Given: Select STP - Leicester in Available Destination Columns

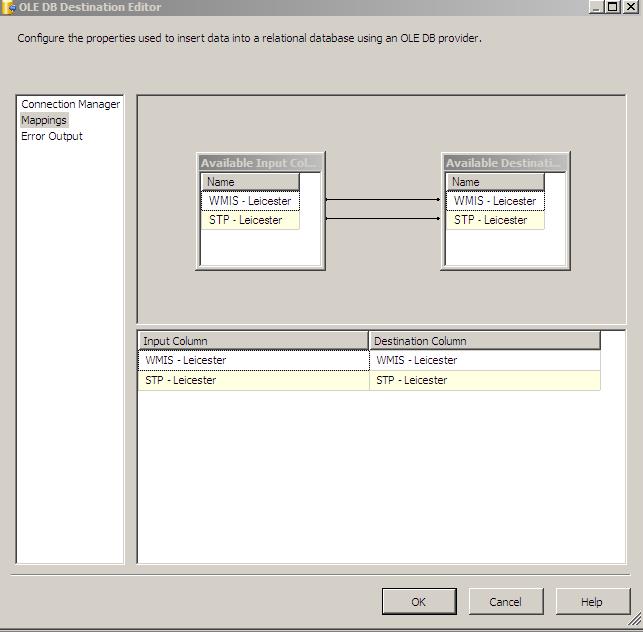Looking at the screenshot, I should (495, 220).
